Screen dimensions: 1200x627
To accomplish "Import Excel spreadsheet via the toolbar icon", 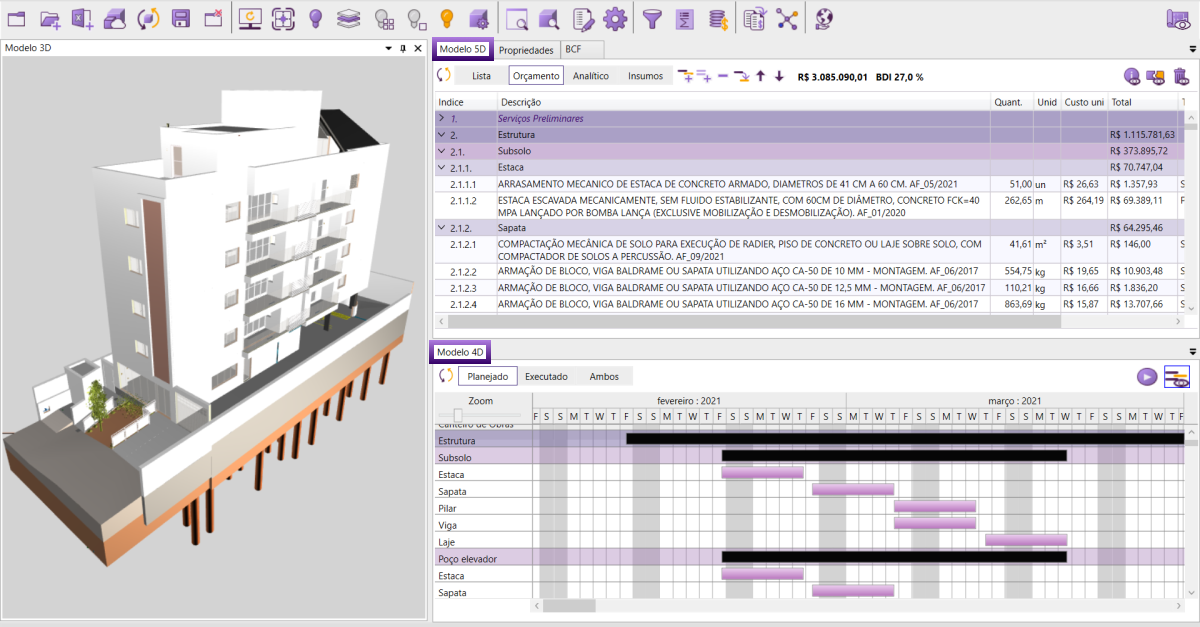I will tap(83, 17).
